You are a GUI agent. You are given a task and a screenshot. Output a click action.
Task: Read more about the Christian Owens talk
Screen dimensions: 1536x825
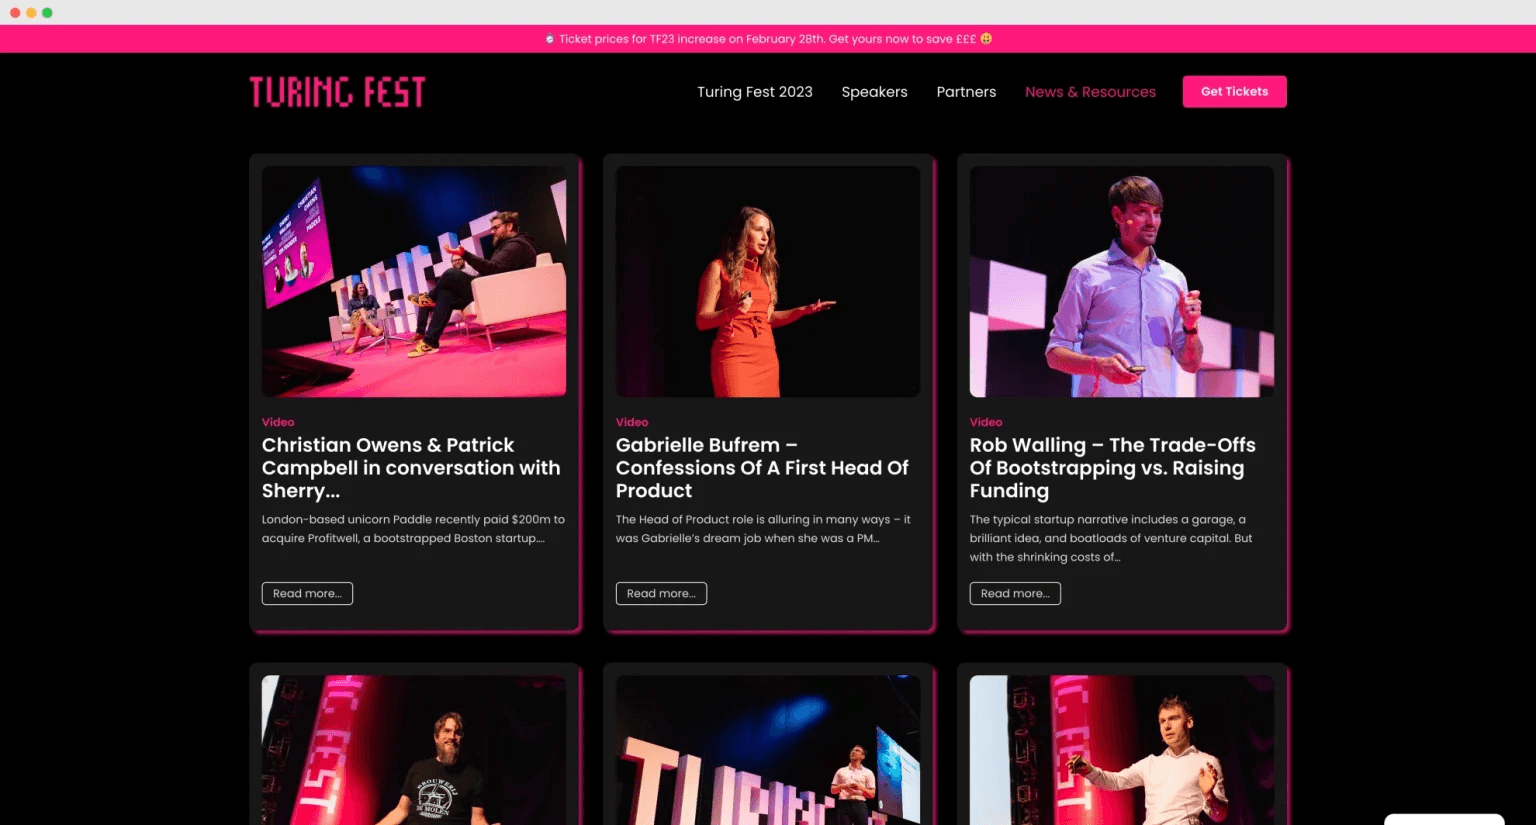(307, 593)
